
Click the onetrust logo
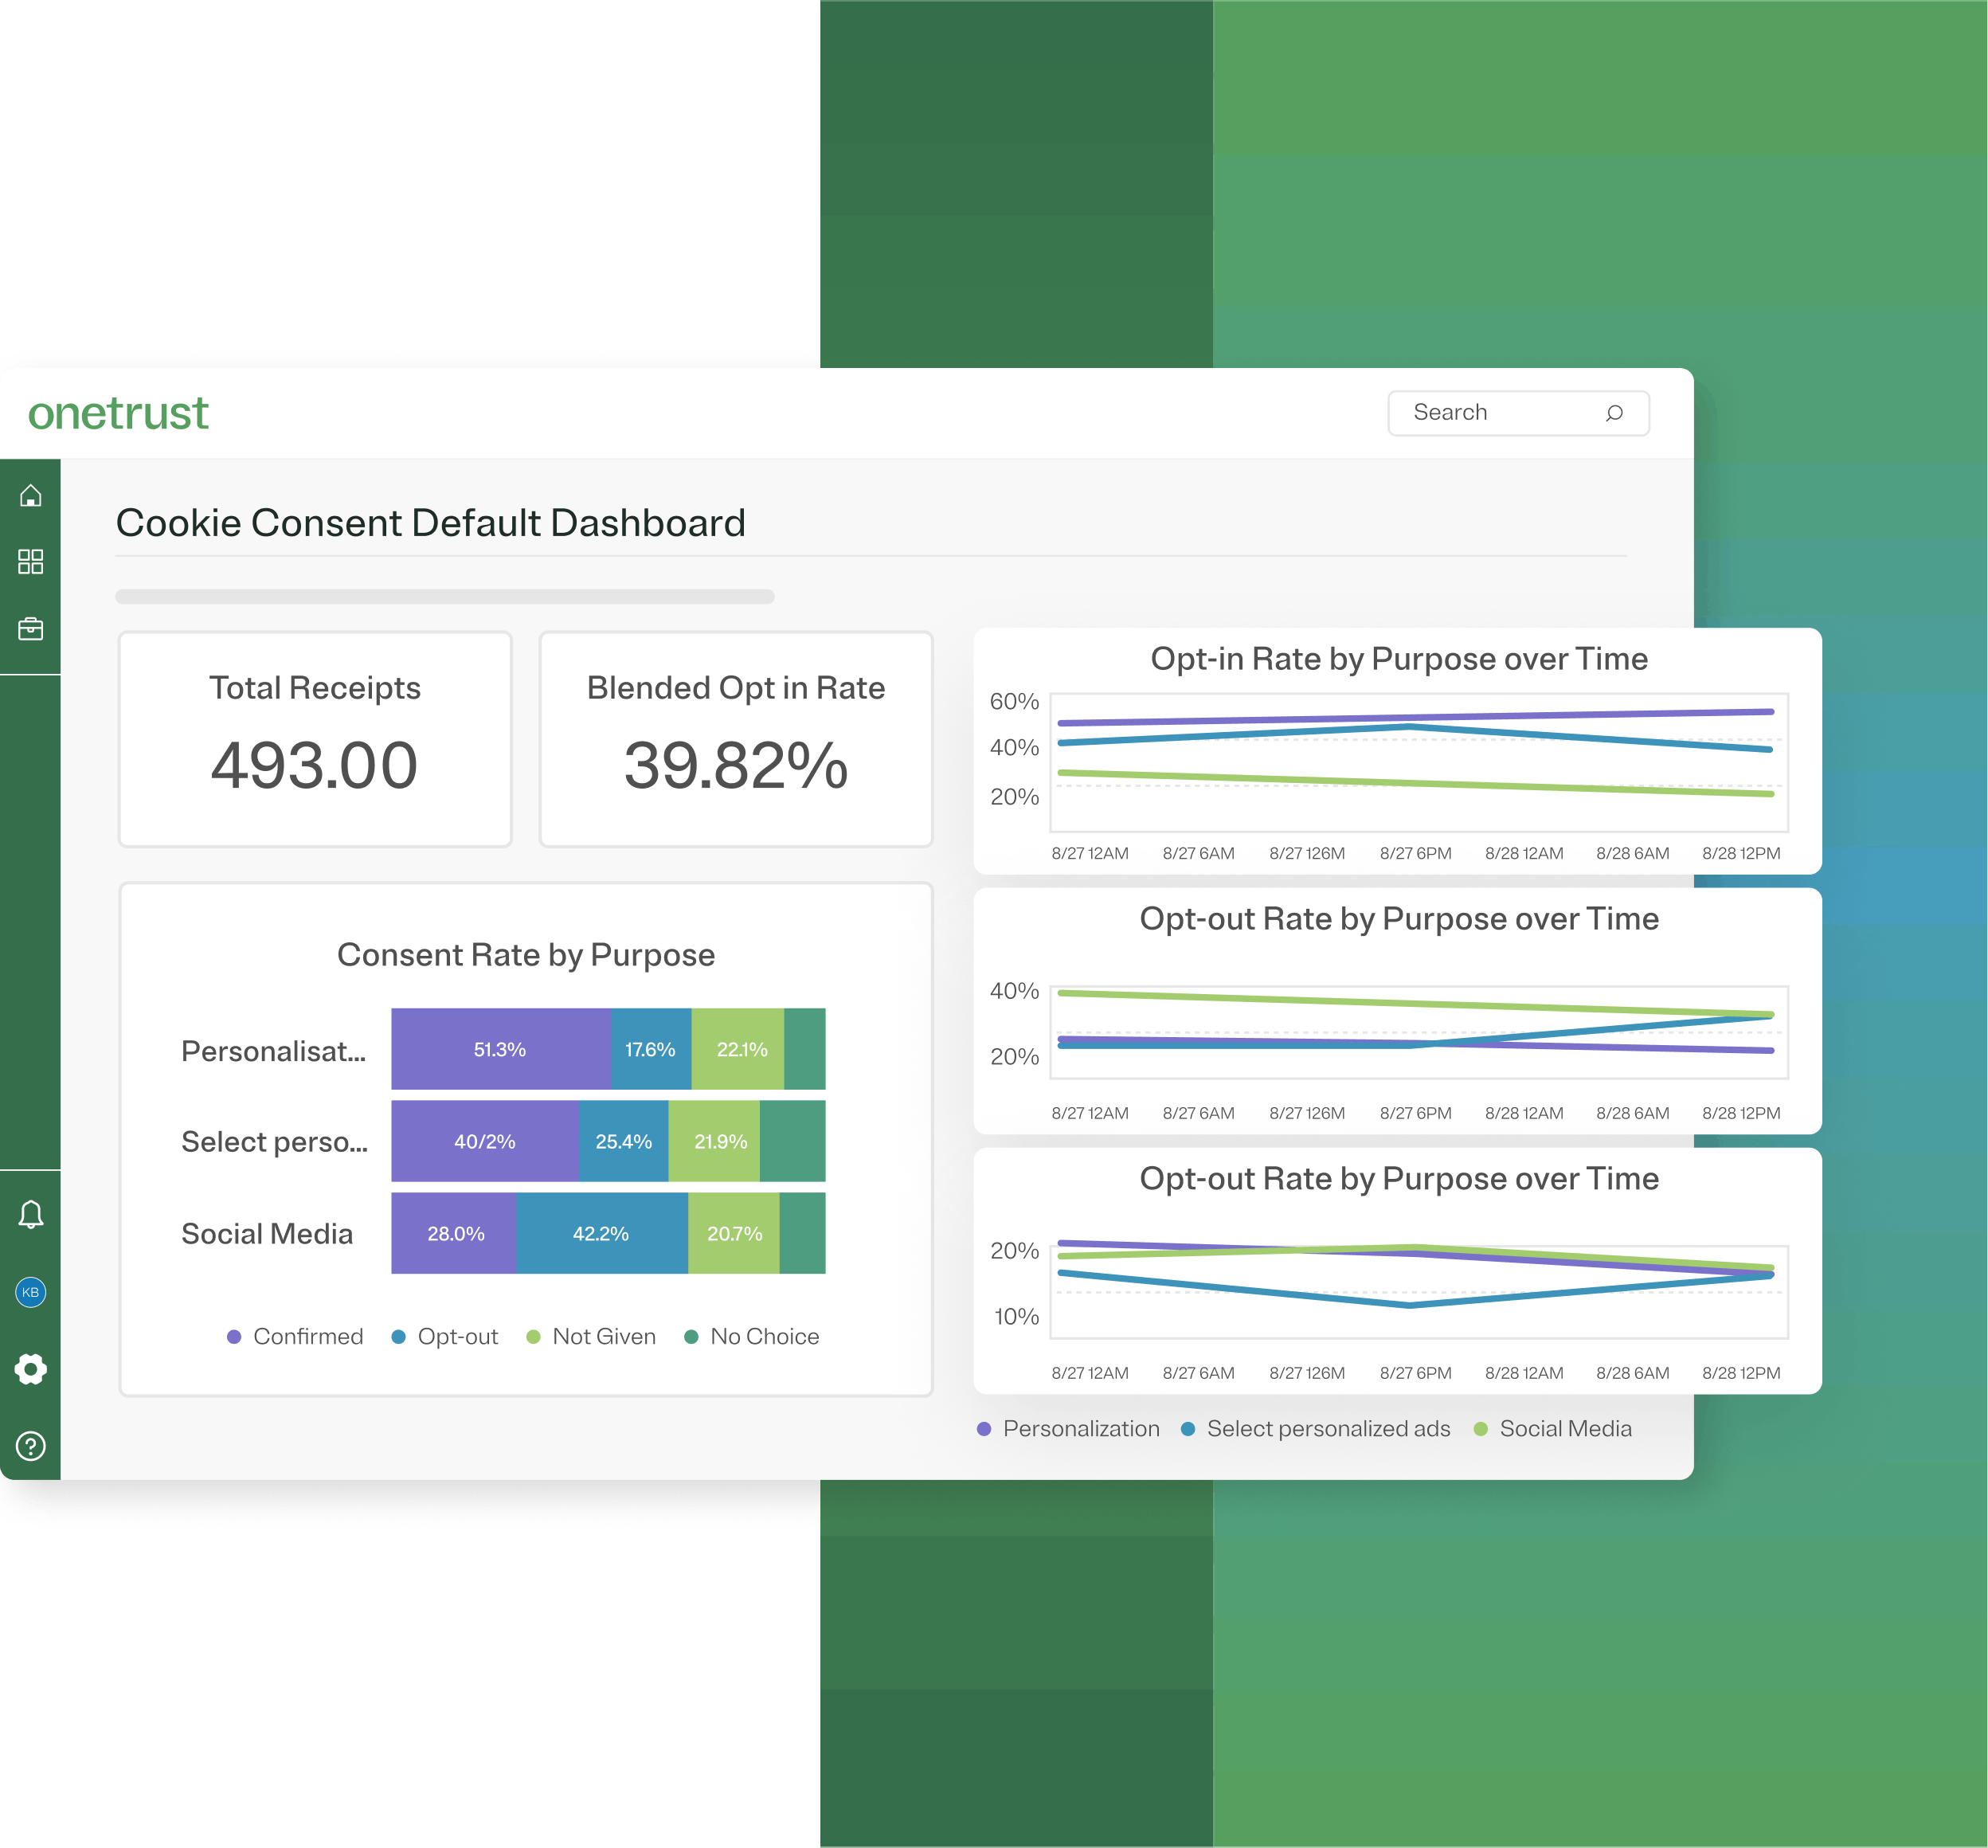click(118, 413)
